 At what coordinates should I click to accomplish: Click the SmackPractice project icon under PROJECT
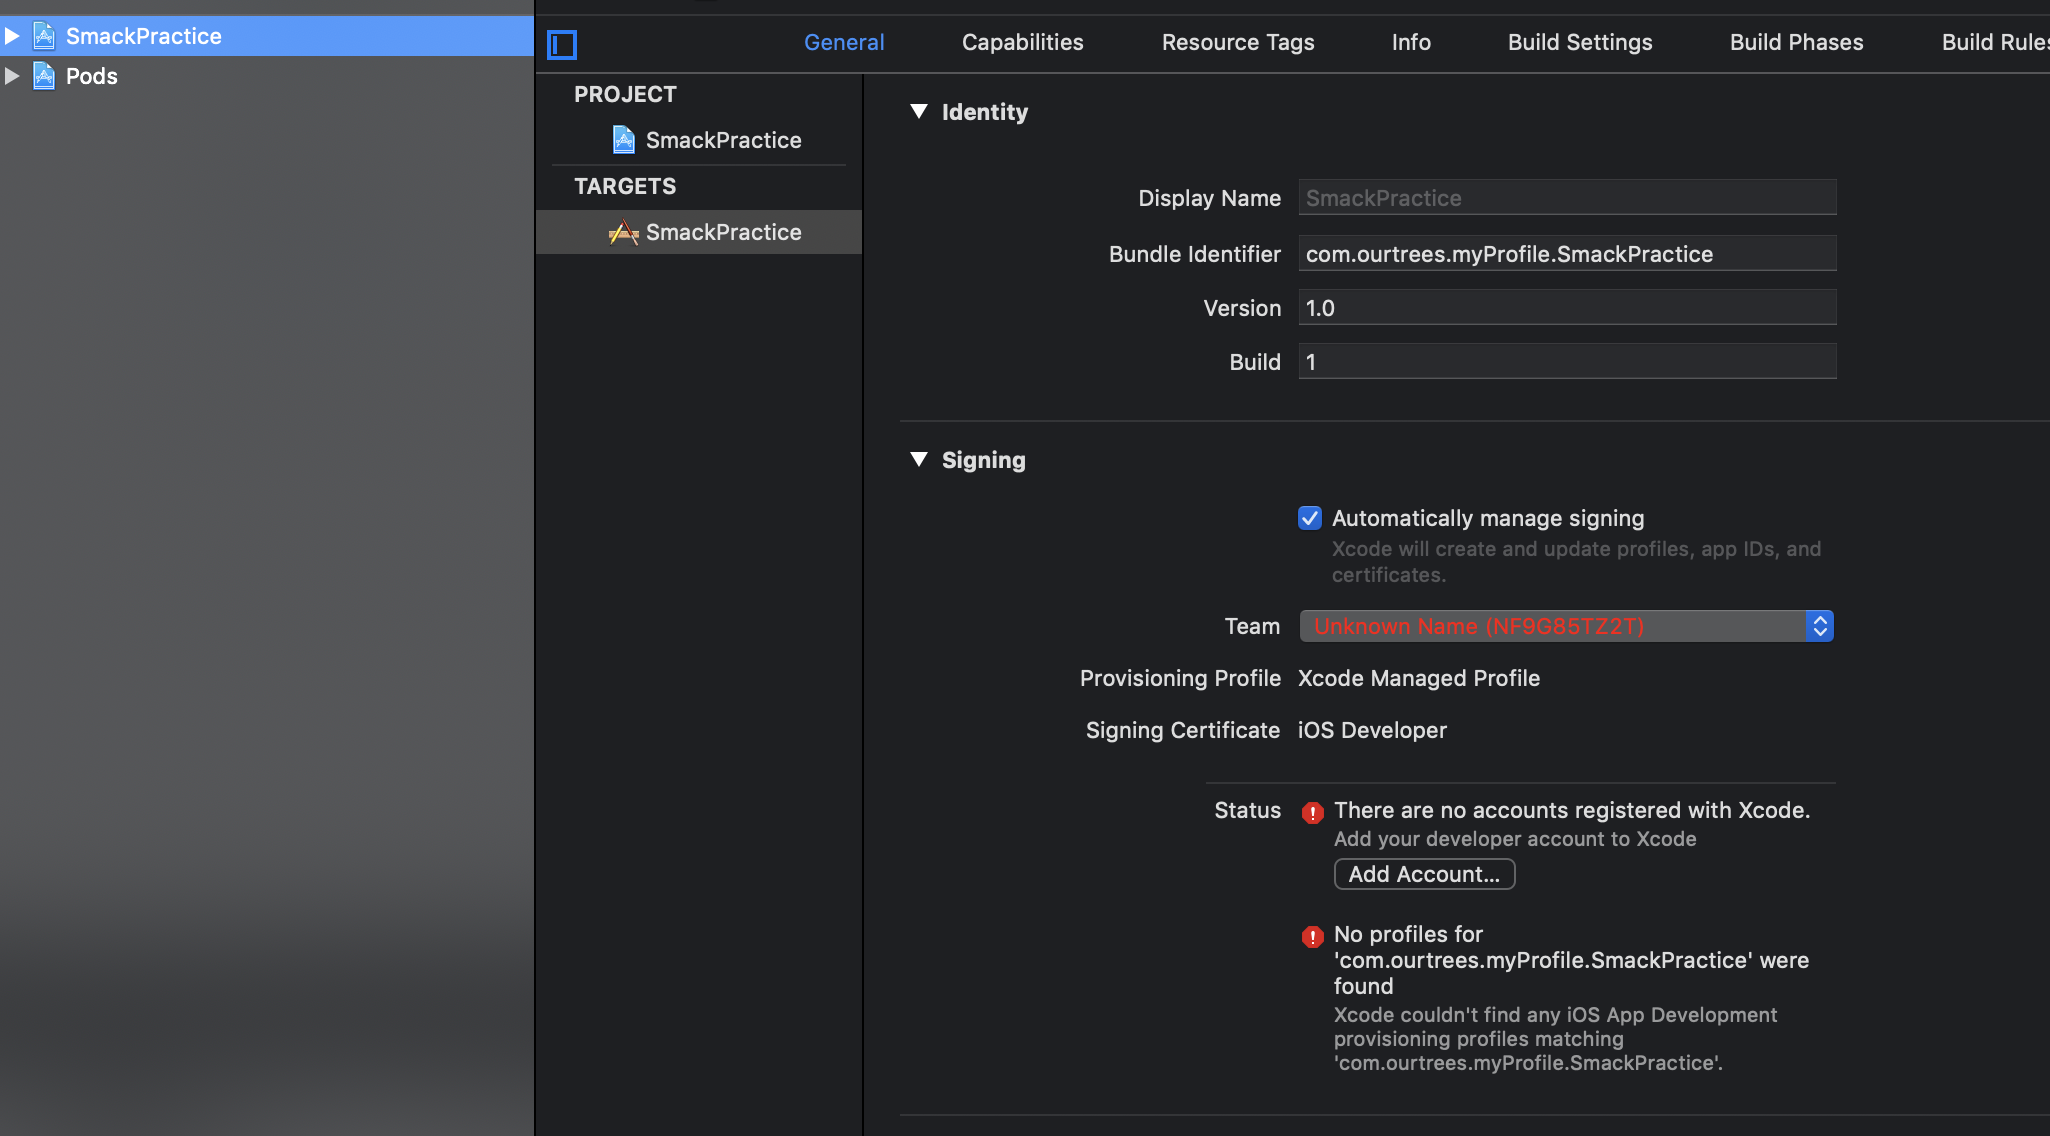click(624, 140)
